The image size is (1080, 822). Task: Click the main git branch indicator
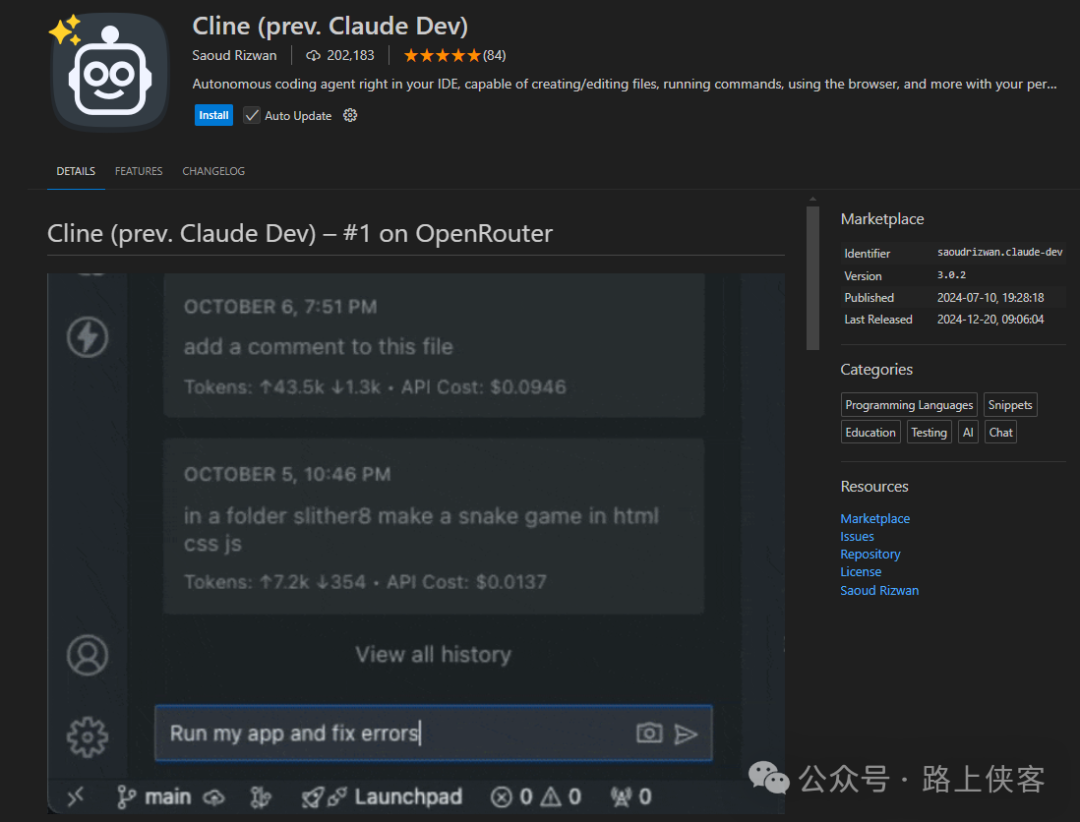[x=154, y=797]
